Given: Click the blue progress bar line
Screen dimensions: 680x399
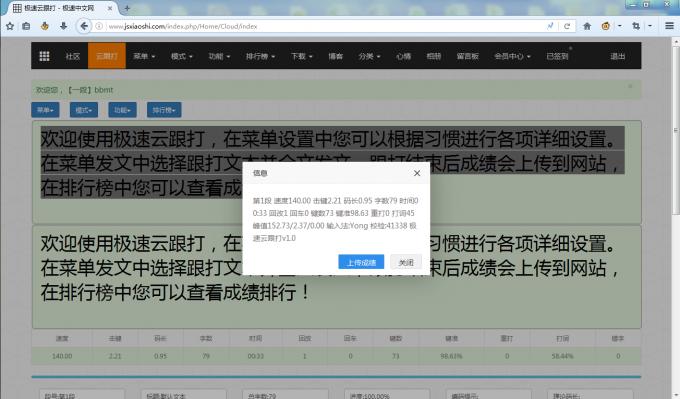Looking at the screenshot, I should 336,377.
